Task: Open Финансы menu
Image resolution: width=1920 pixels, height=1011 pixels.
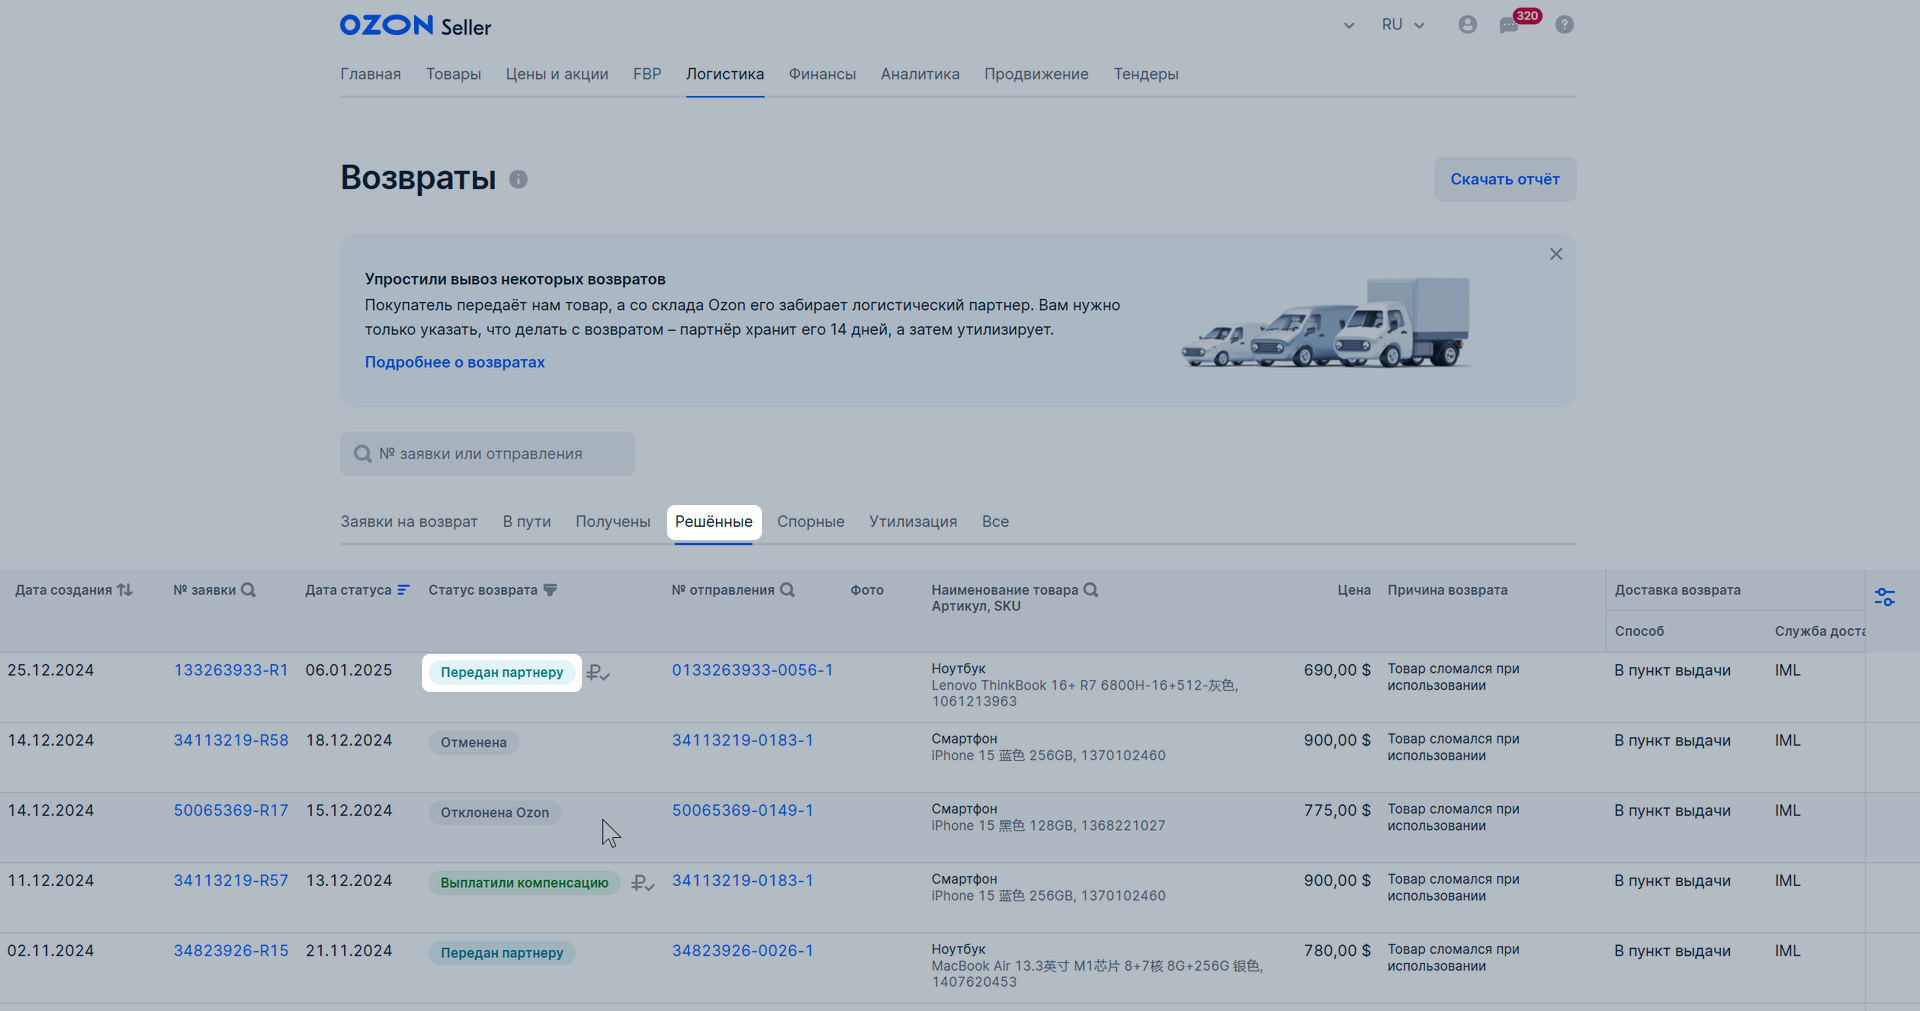Action: [x=822, y=74]
